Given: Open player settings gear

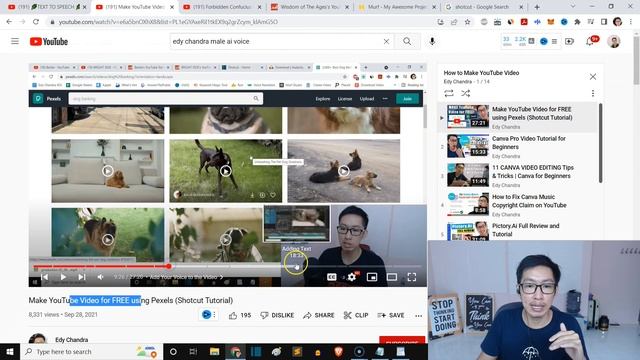Looking at the screenshot, I should 351,277.
